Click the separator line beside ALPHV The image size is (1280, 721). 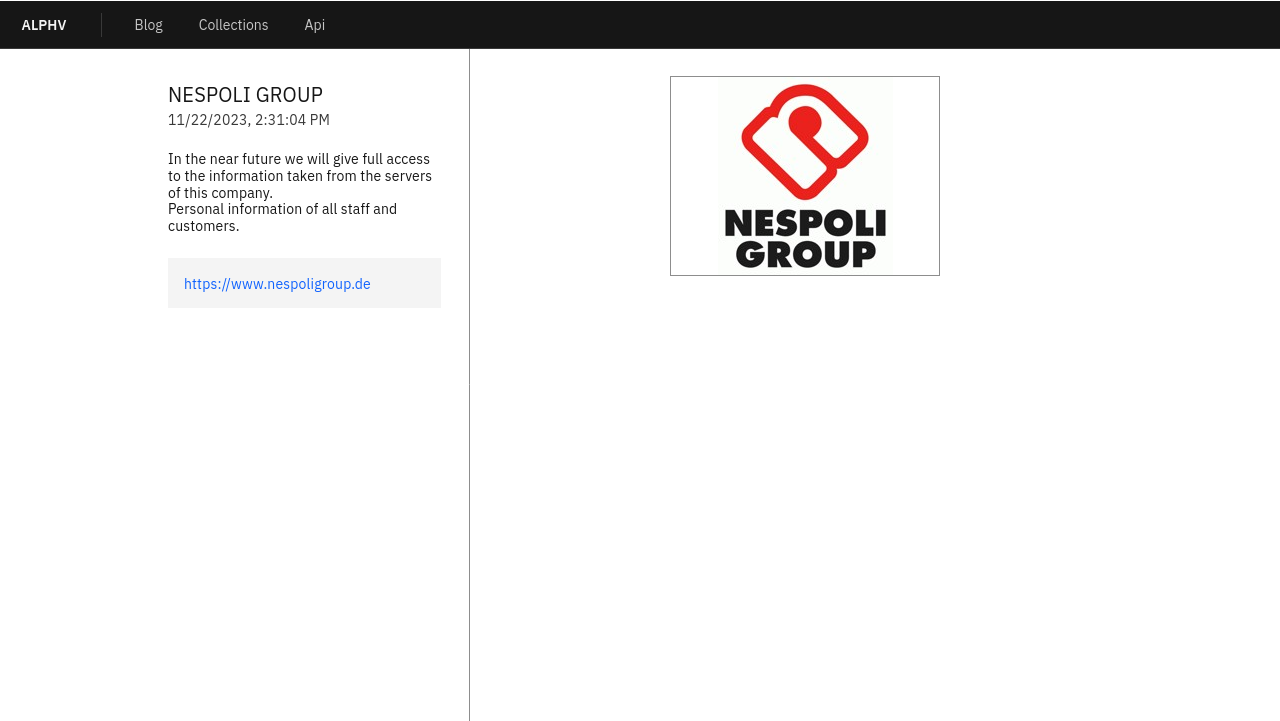pyautogui.click(x=101, y=25)
